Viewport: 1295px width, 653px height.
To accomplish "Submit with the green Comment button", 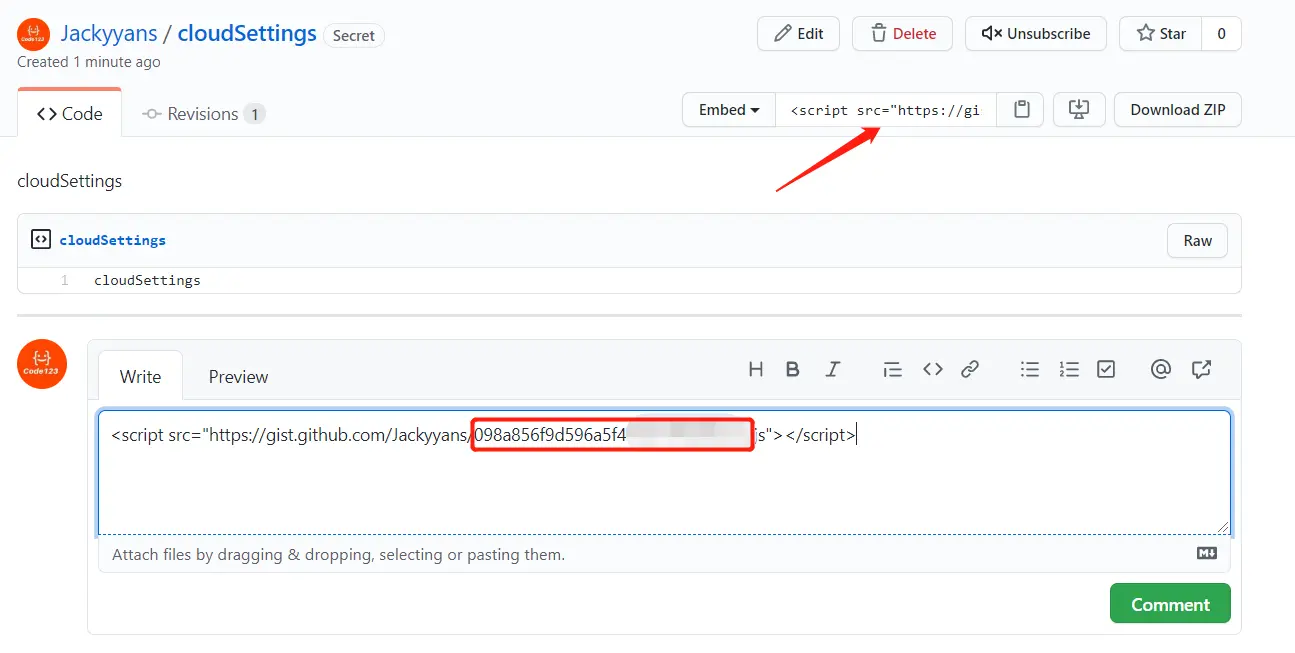I will [1170, 604].
